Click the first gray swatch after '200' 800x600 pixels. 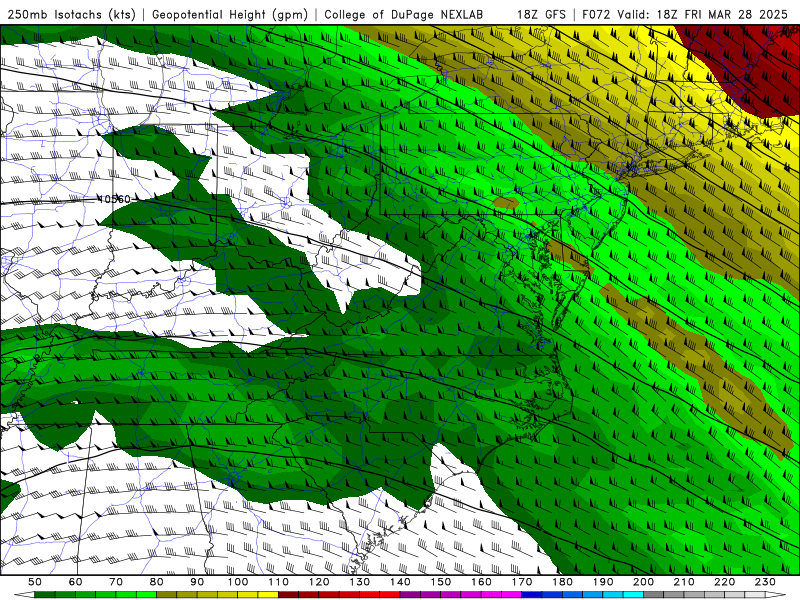[654, 595]
